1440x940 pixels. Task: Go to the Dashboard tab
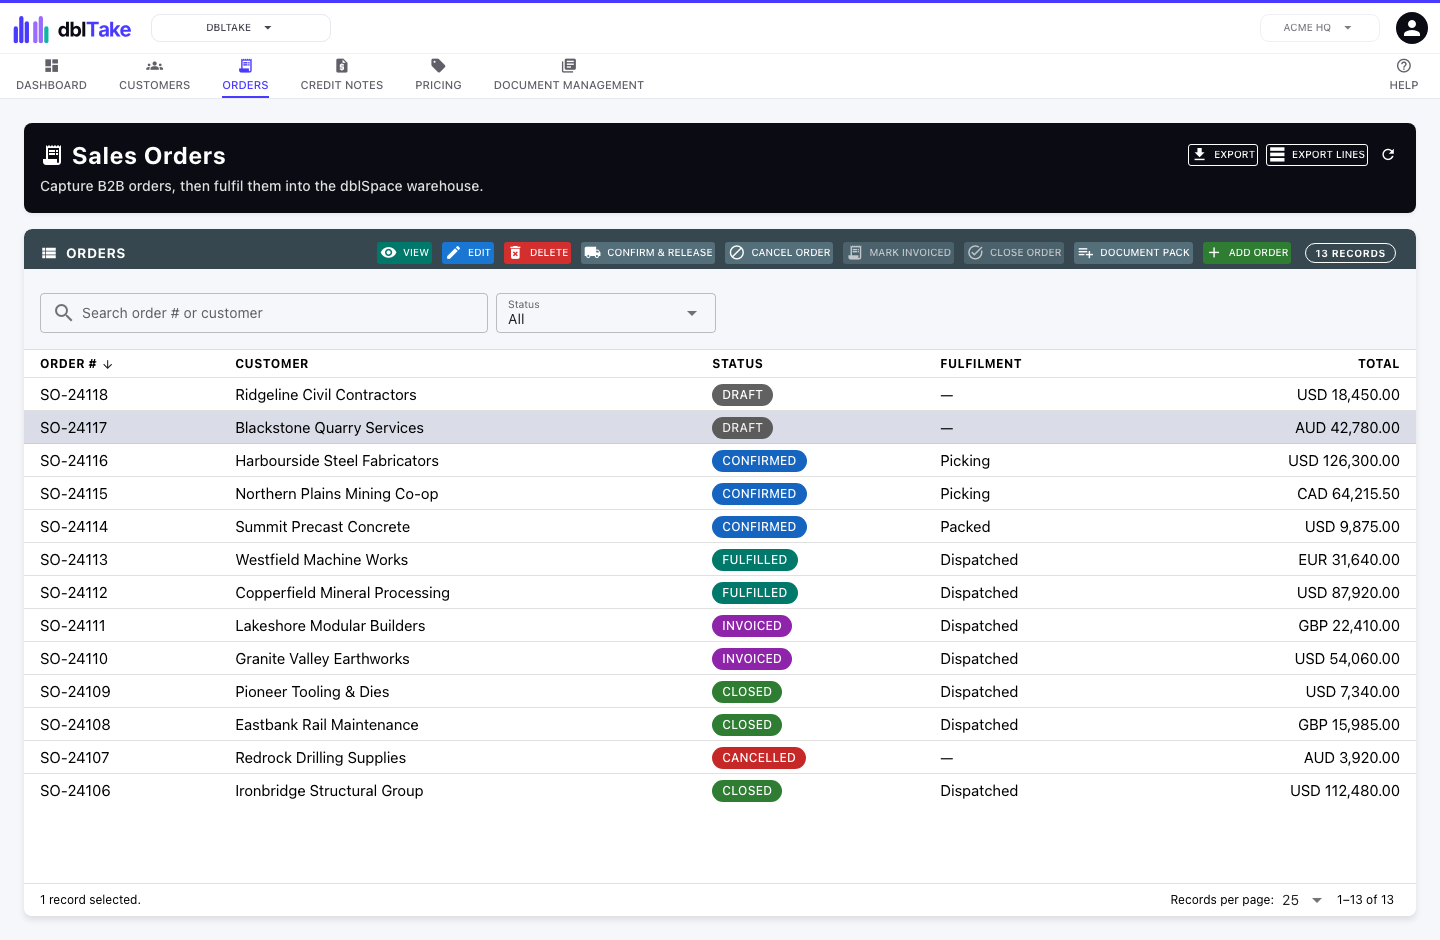tap(51, 75)
